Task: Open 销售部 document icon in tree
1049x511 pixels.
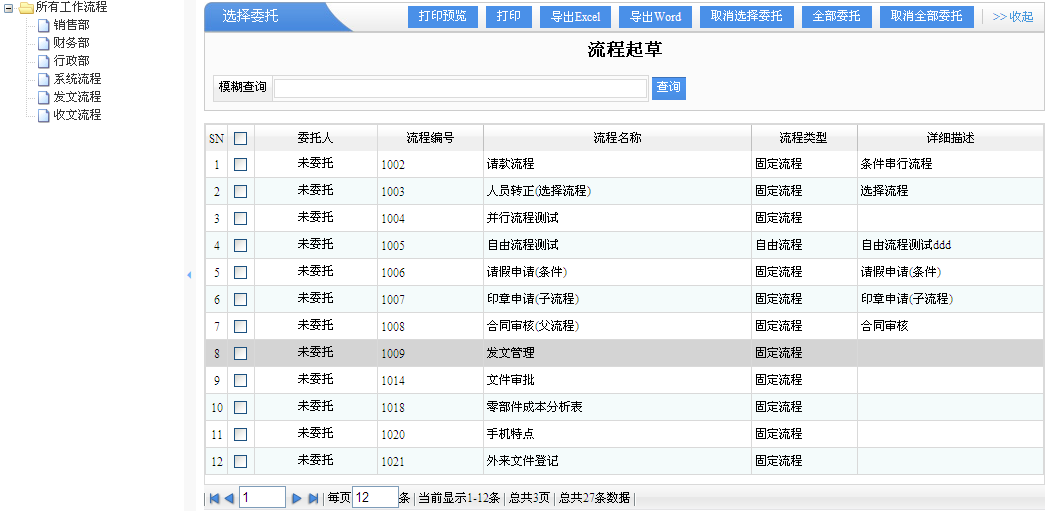Action: (x=43, y=25)
